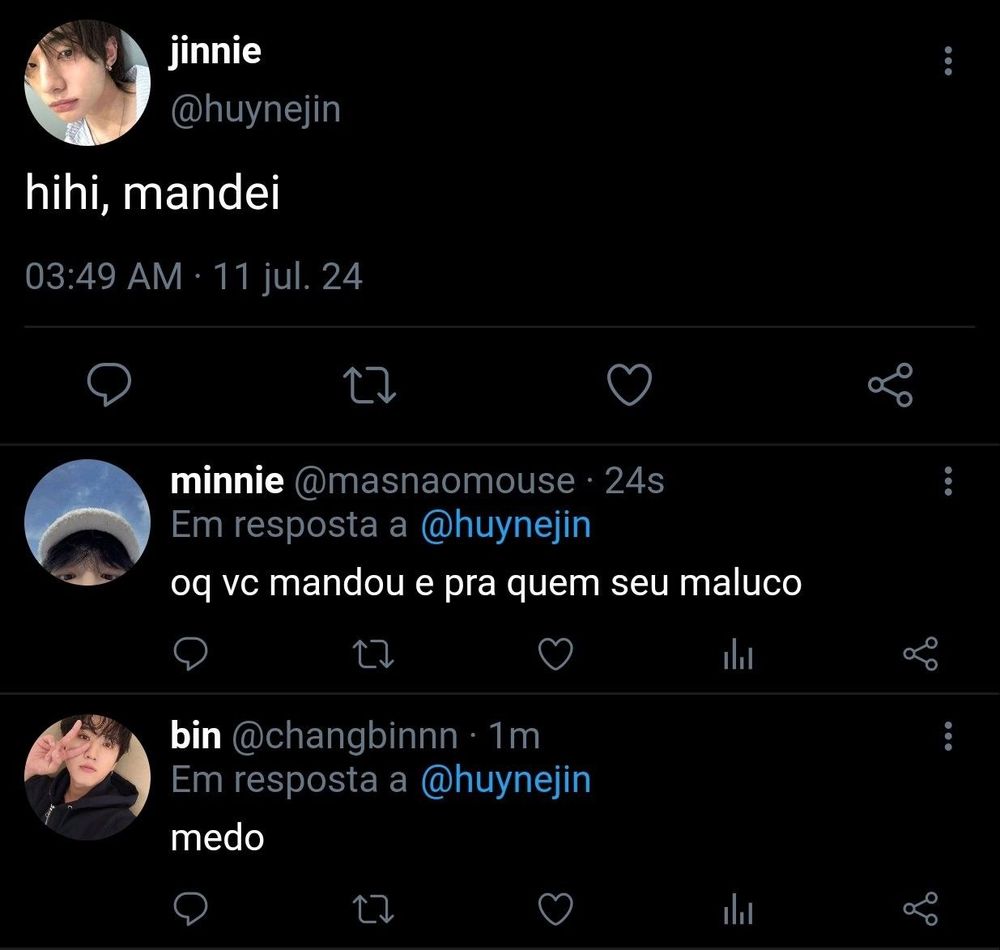Viewport: 1000px width, 950px height.
Task: Like minnie's reply
Action: [x=555, y=654]
